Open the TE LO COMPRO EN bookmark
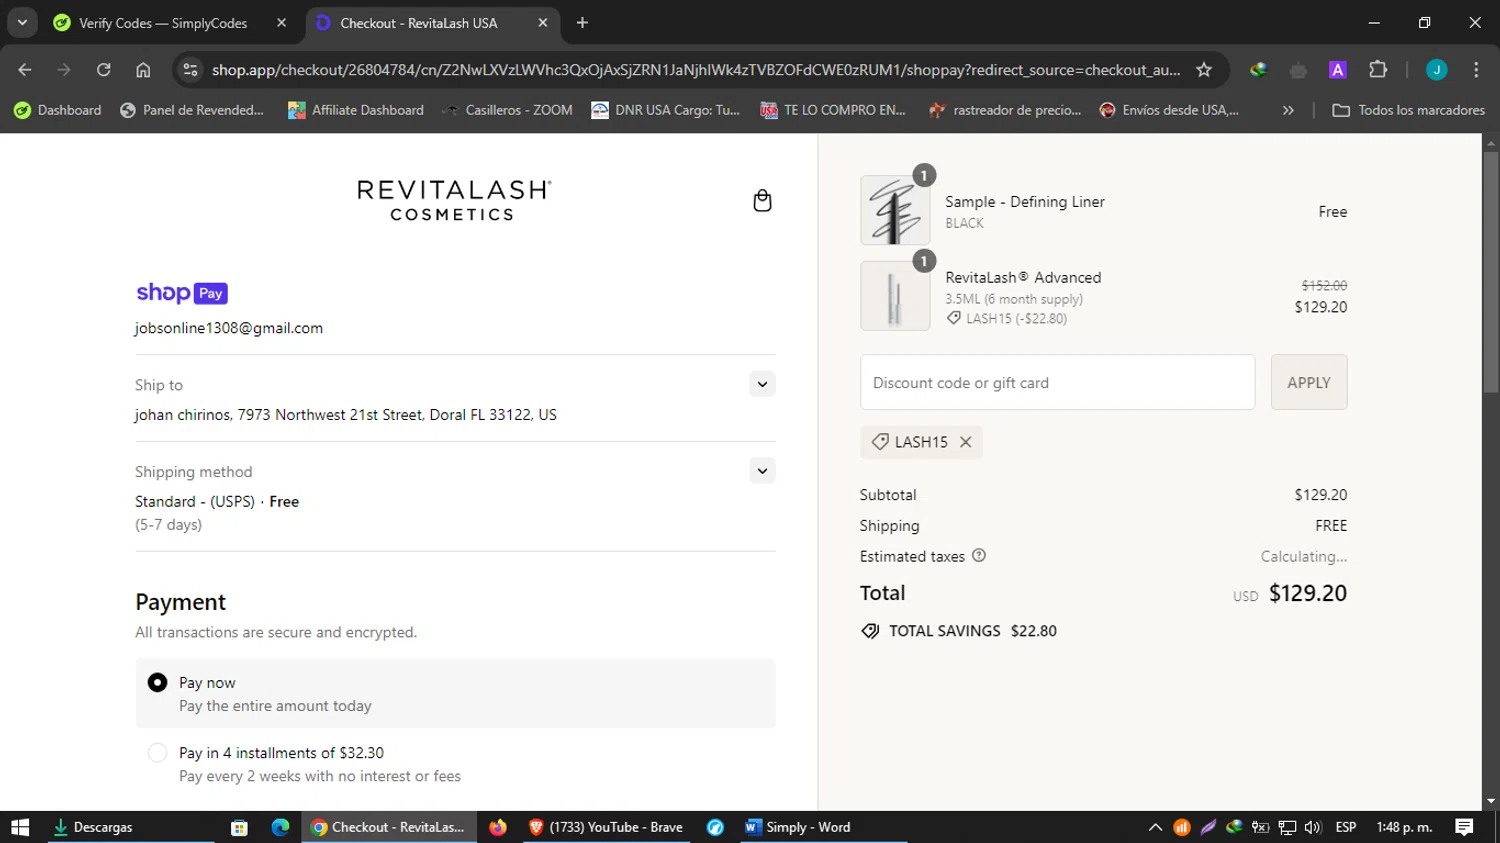1500x843 pixels. tap(833, 110)
